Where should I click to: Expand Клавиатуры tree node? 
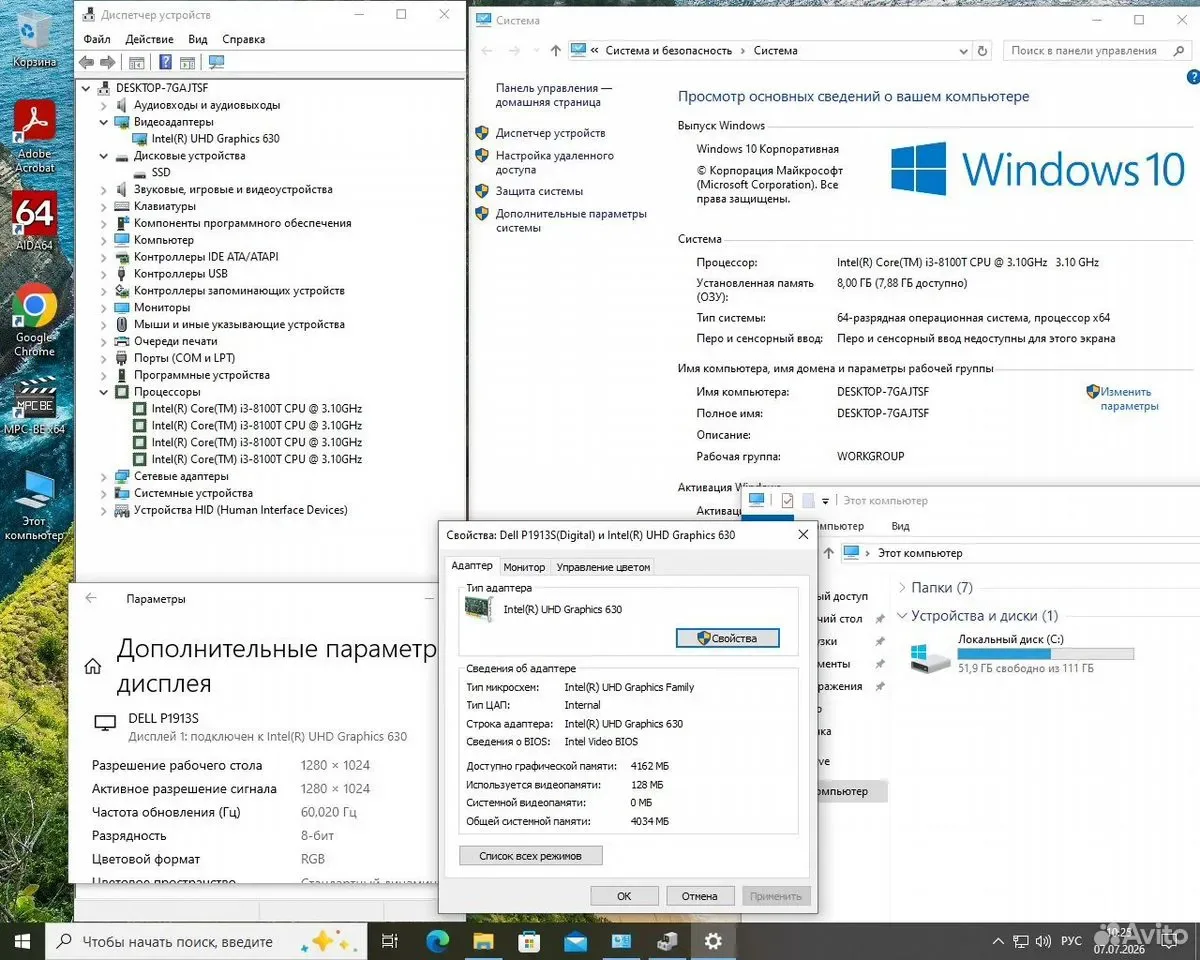pos(104,206)
